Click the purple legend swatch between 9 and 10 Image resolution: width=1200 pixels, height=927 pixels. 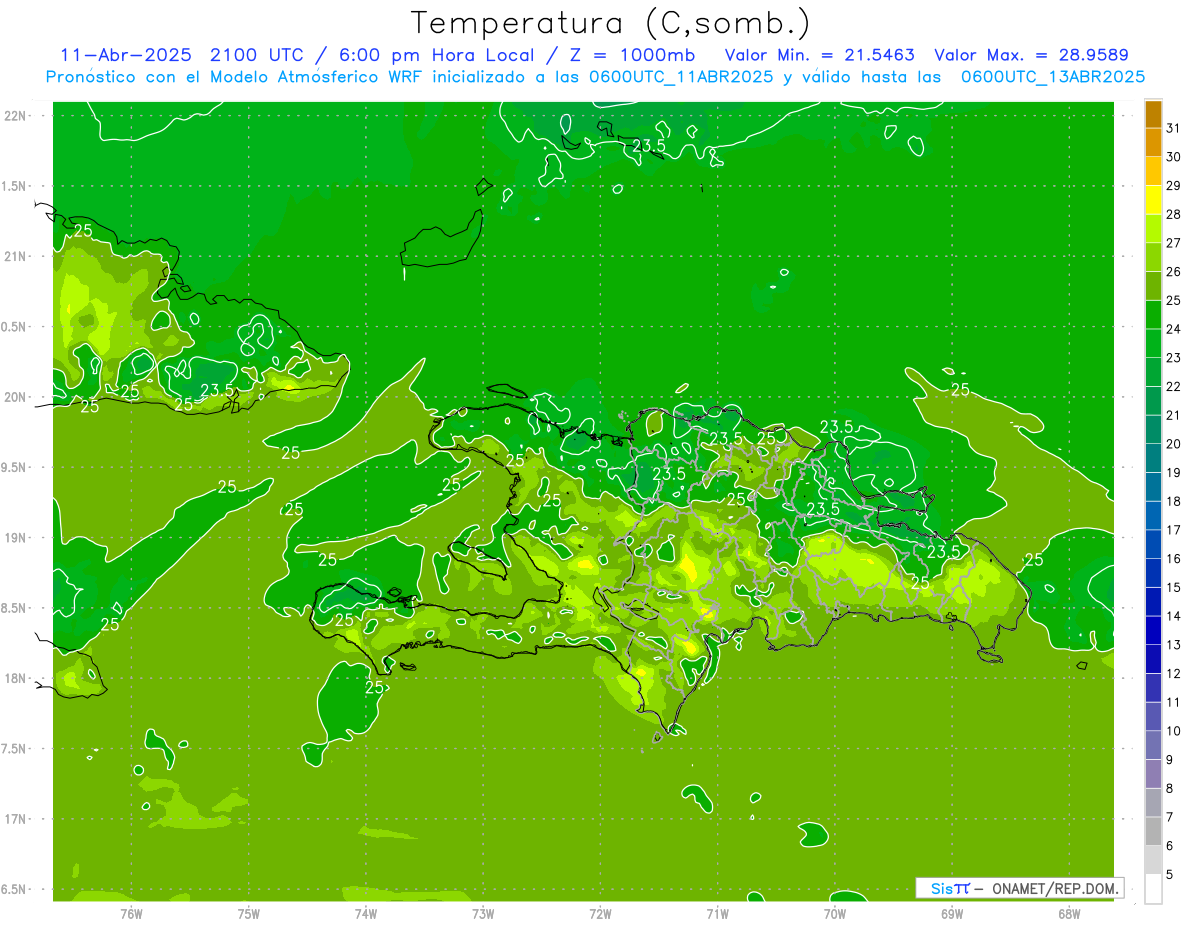tap(1153, 746)
